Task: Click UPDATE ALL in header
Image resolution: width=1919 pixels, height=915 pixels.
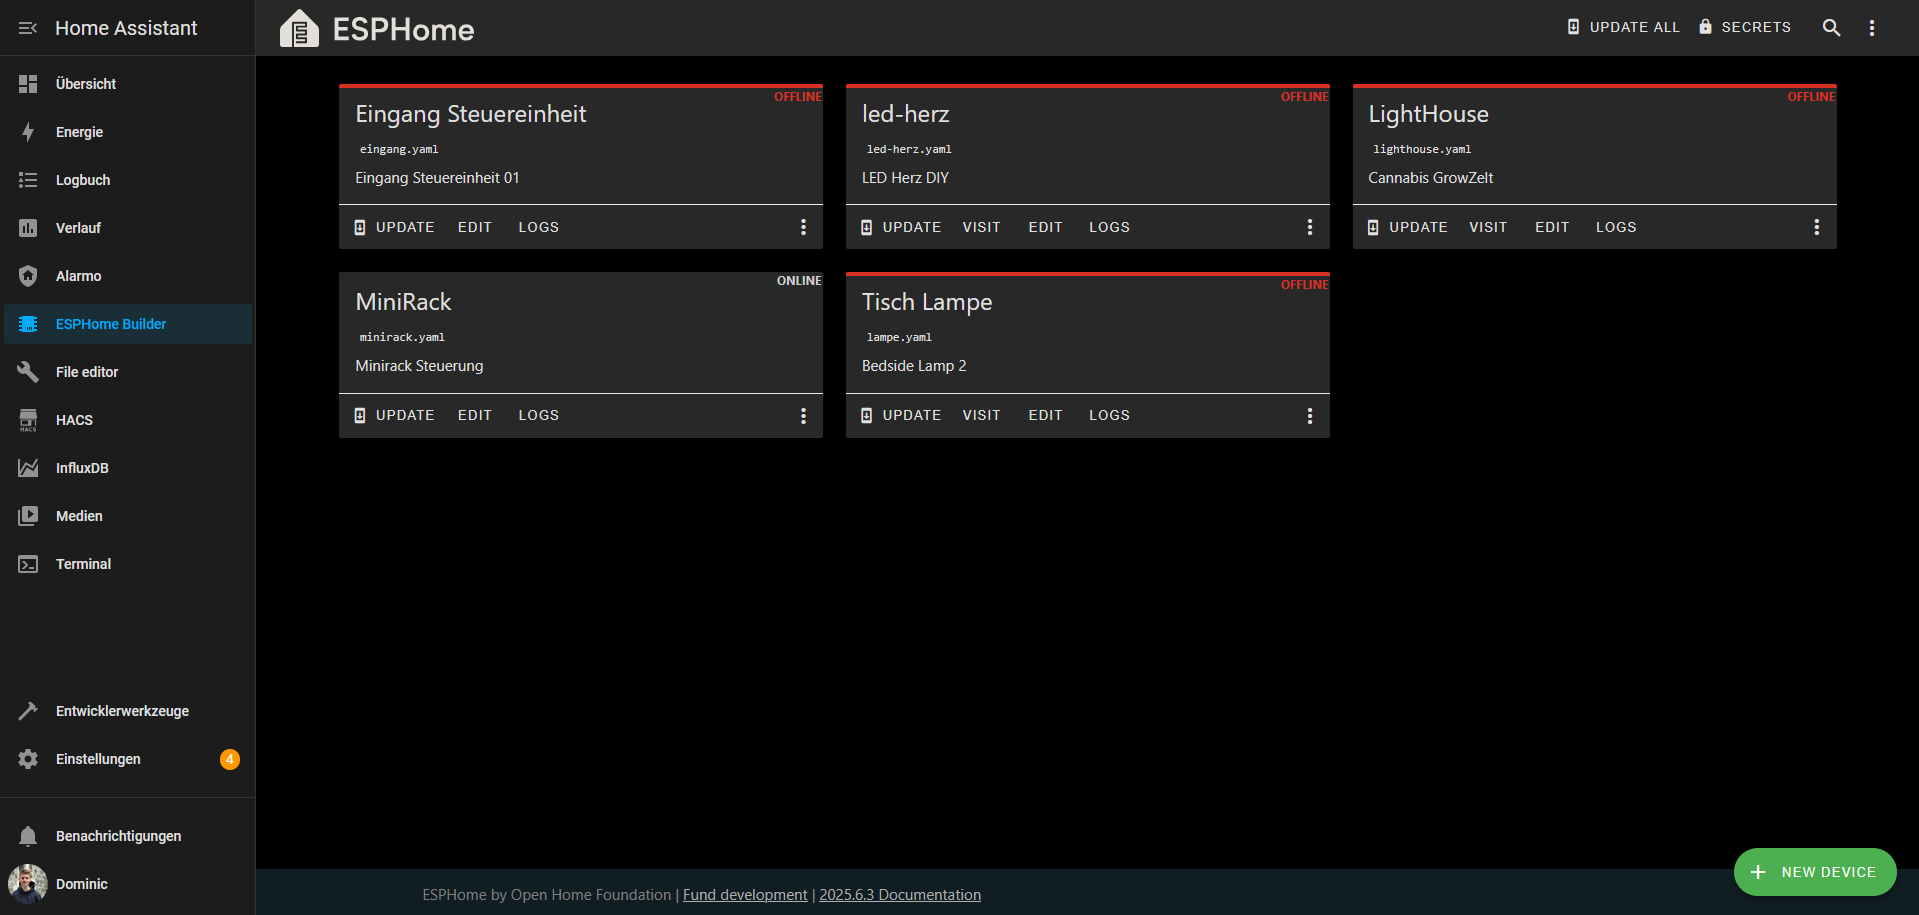Action: (x=1623, y=27)
